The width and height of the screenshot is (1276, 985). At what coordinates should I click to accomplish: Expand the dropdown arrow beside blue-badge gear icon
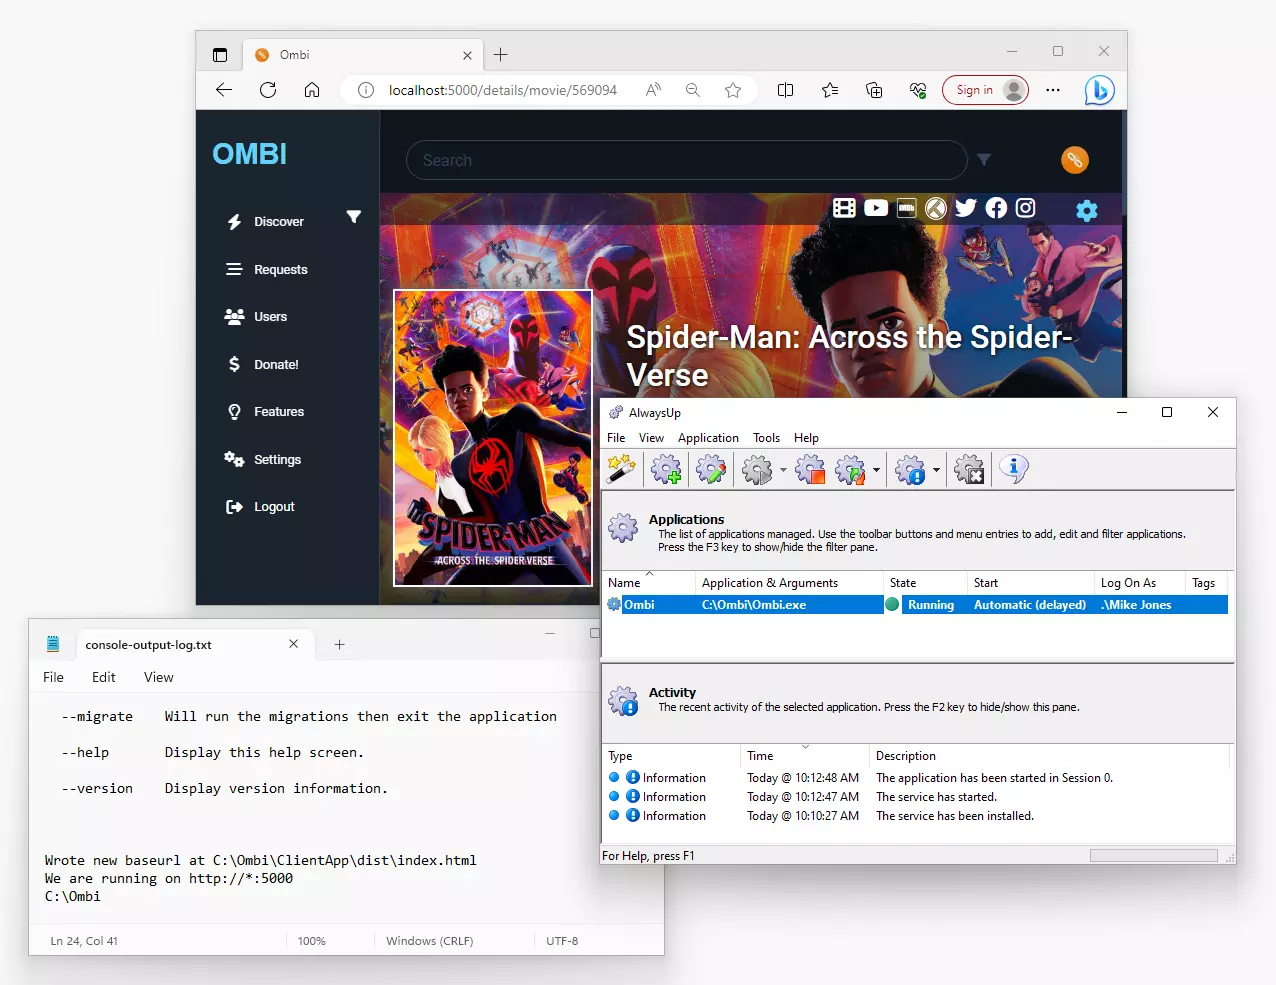click(x=936, y=470)
